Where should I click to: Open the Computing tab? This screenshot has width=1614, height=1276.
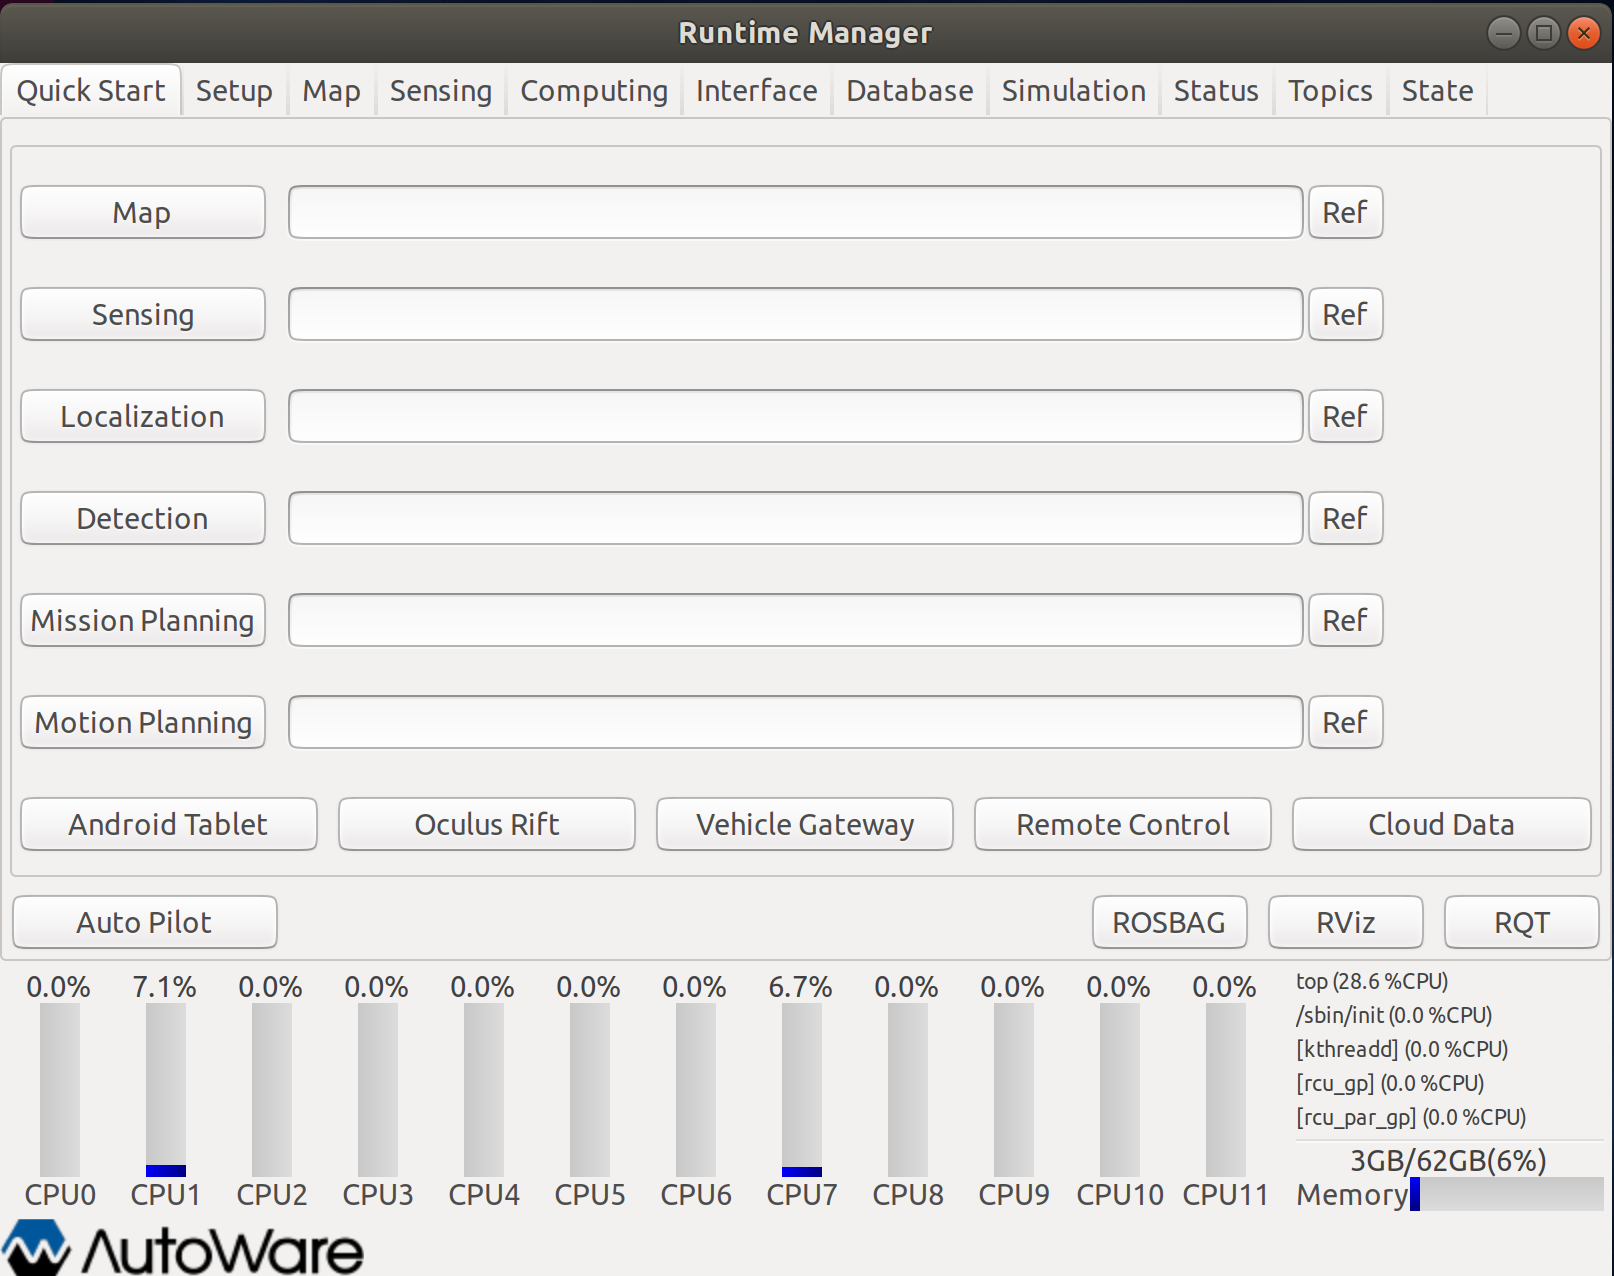point(593,90)
